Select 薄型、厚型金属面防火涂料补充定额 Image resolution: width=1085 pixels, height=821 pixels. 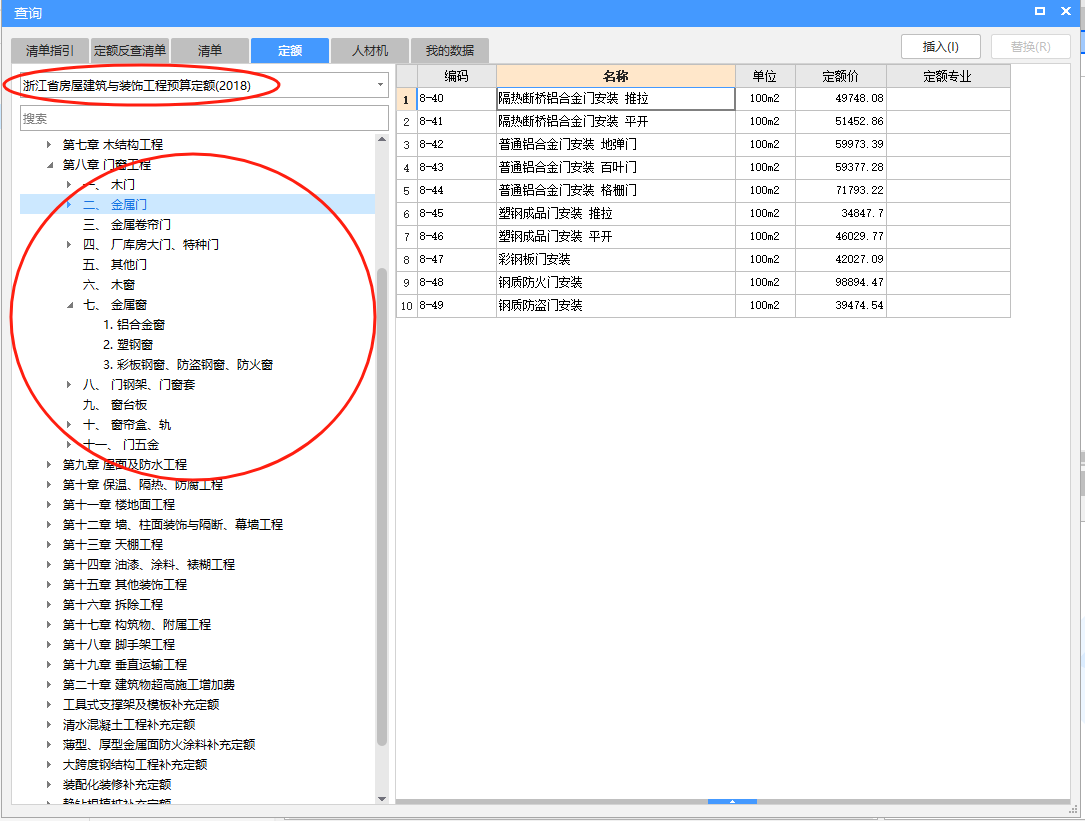(159, 745)
